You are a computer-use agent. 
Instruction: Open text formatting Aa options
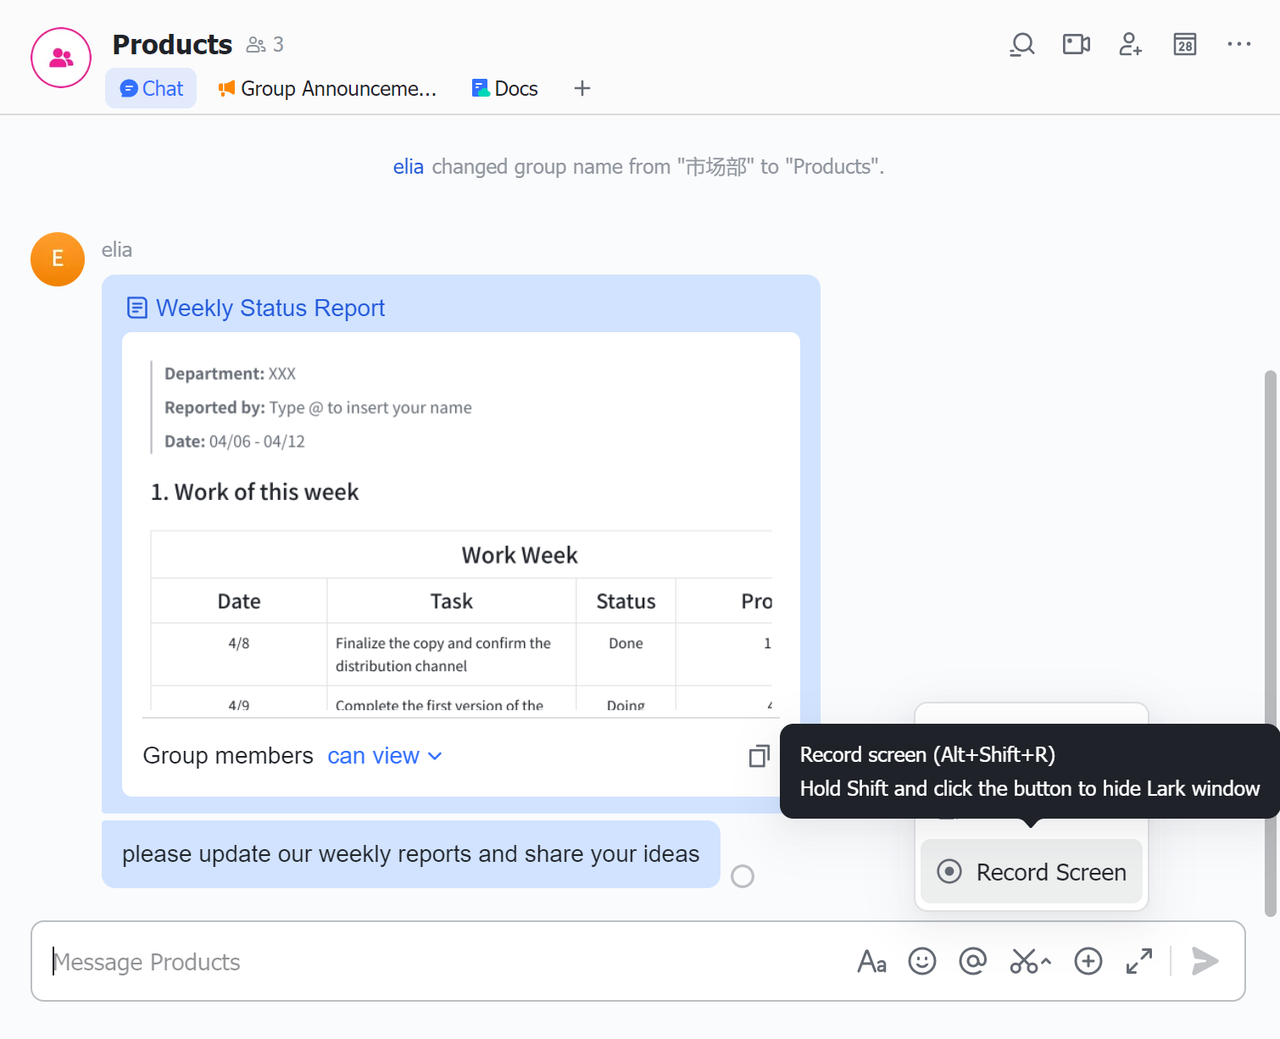pos(871,962)
